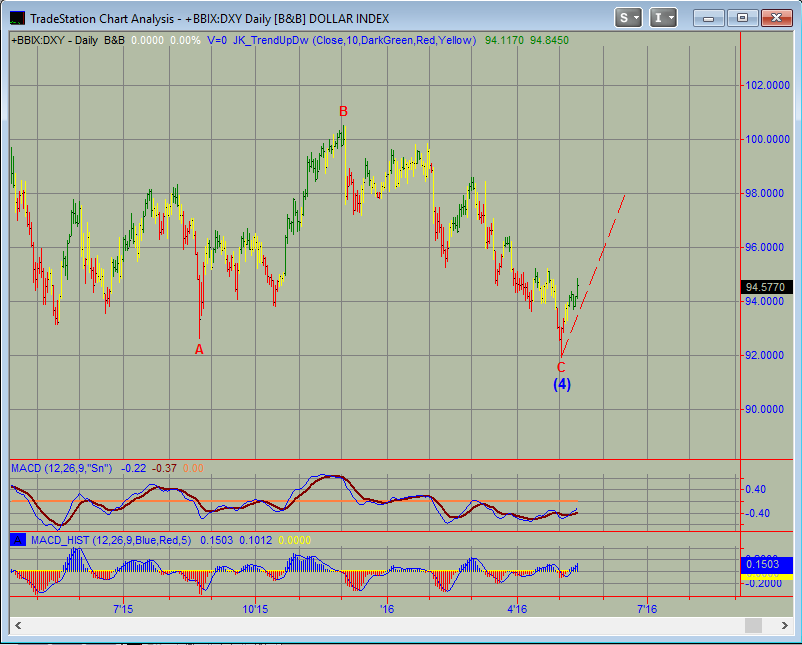802x645 pixels.
Task: Click the +BBIX:DXY symbol label
Action: click(39, 40)
